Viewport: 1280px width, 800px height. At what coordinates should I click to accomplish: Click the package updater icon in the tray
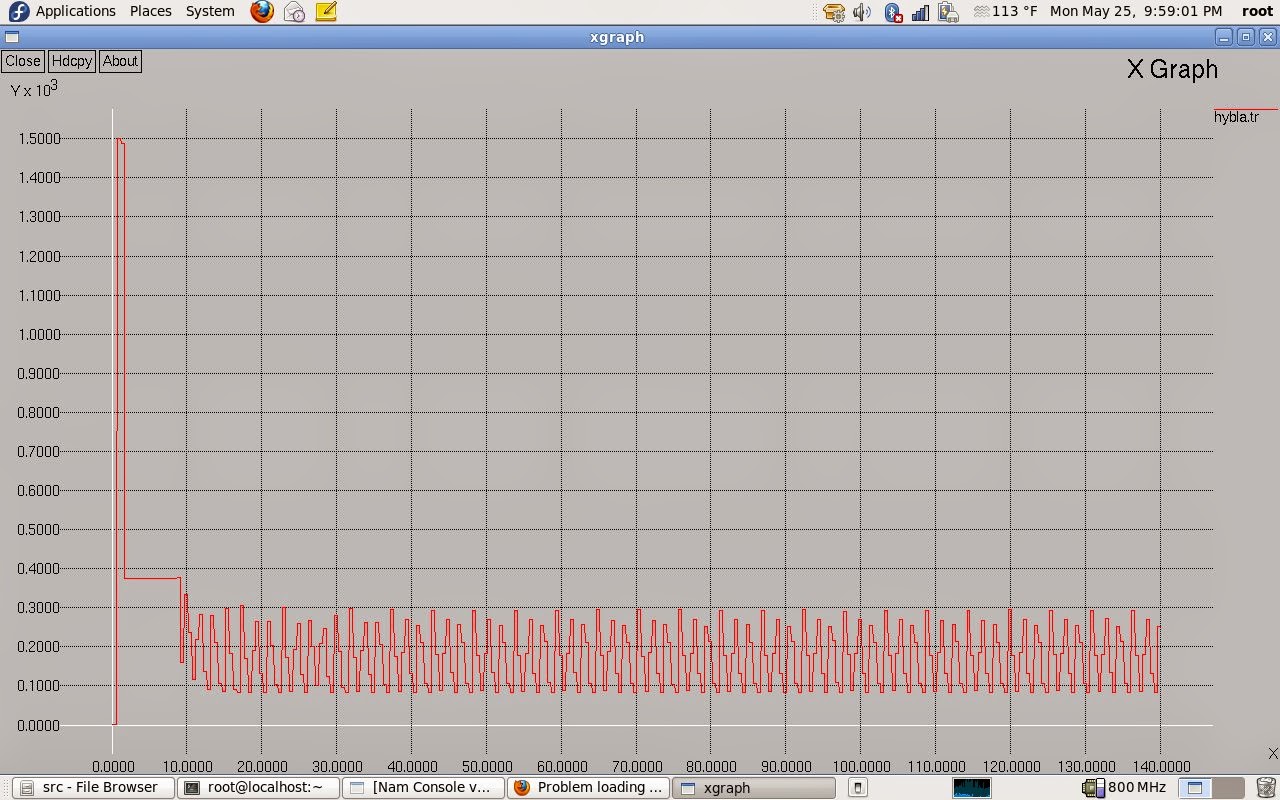pos(833,11)
